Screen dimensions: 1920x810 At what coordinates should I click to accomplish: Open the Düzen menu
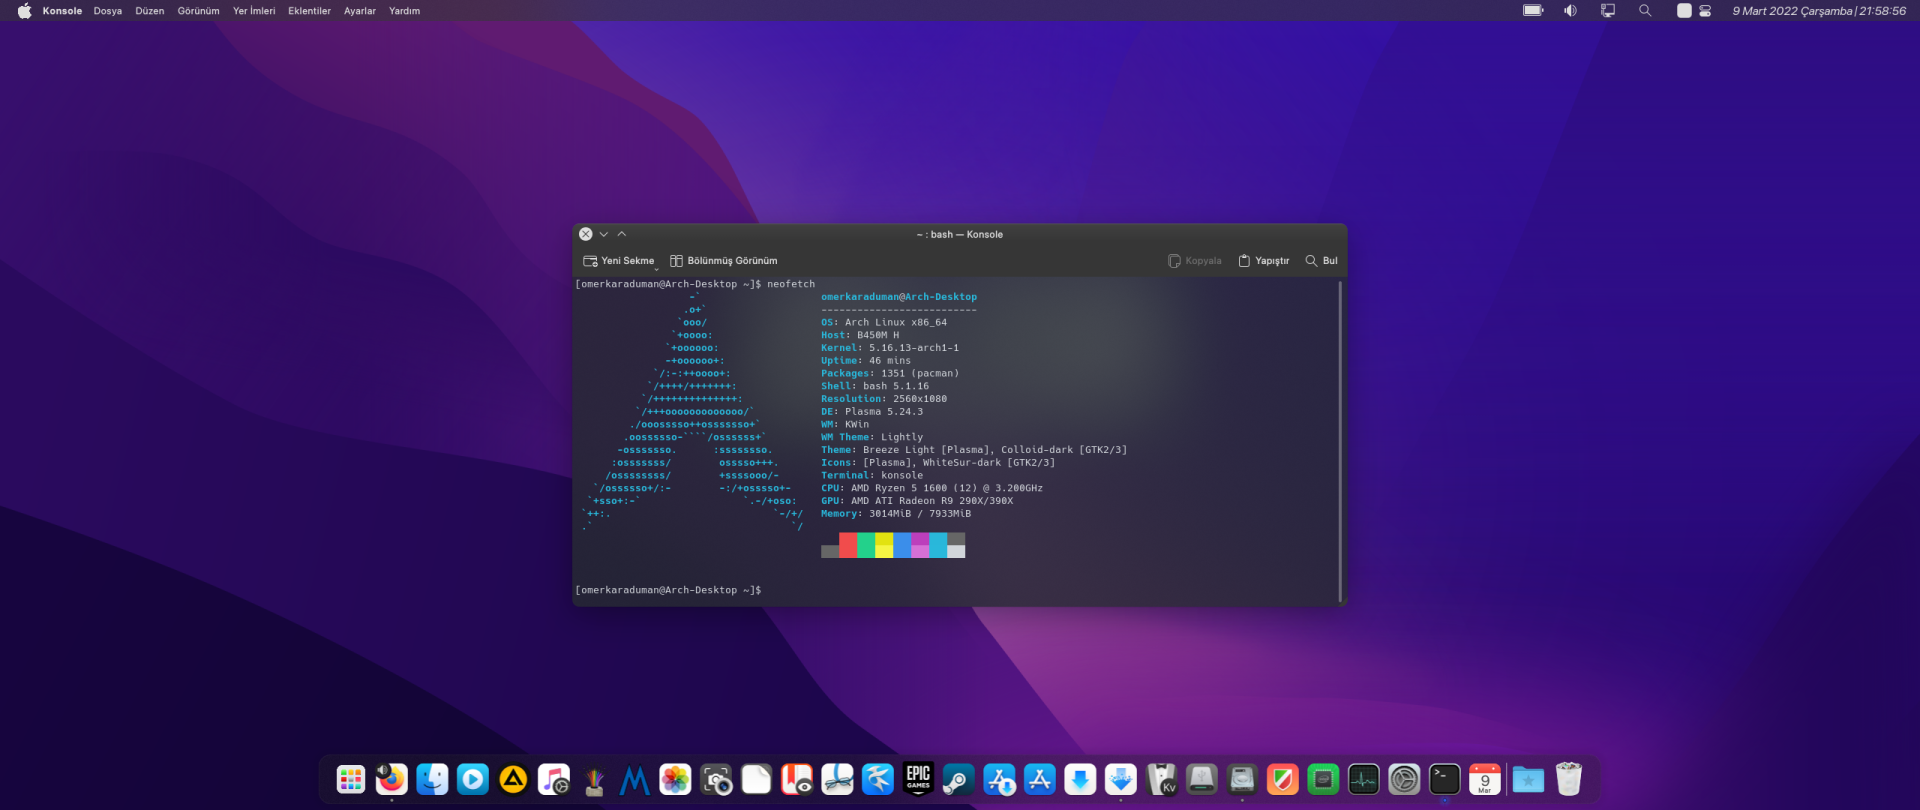click(x=150, y=11)
